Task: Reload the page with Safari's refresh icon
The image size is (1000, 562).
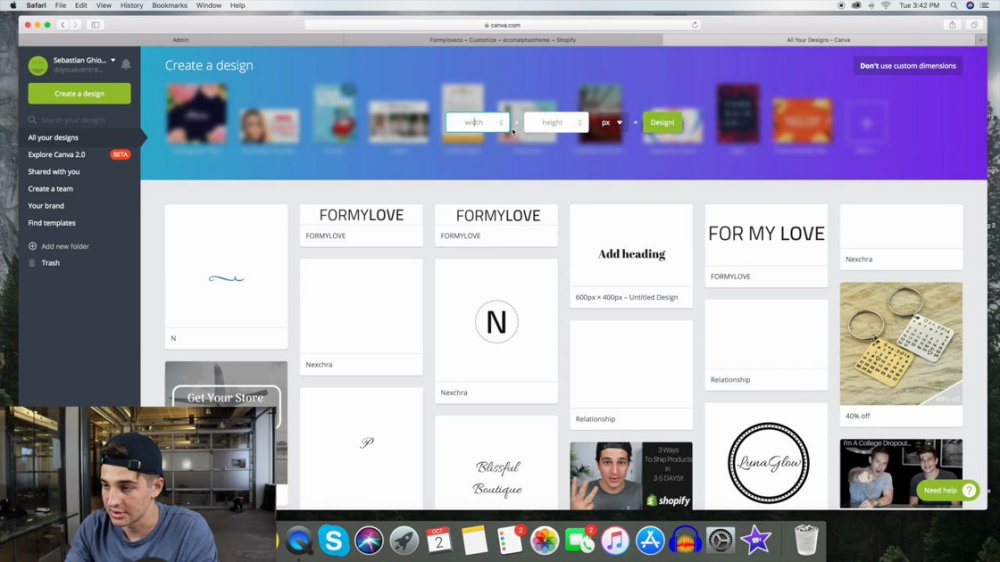Action: tap(695, 25)
